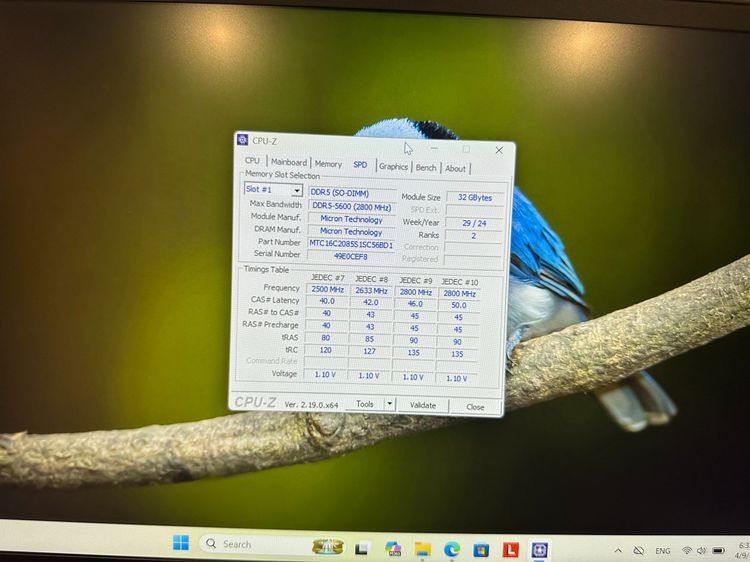Launch Copilot from the taskbar
The image size is (750, 562).
pos(393,549)
